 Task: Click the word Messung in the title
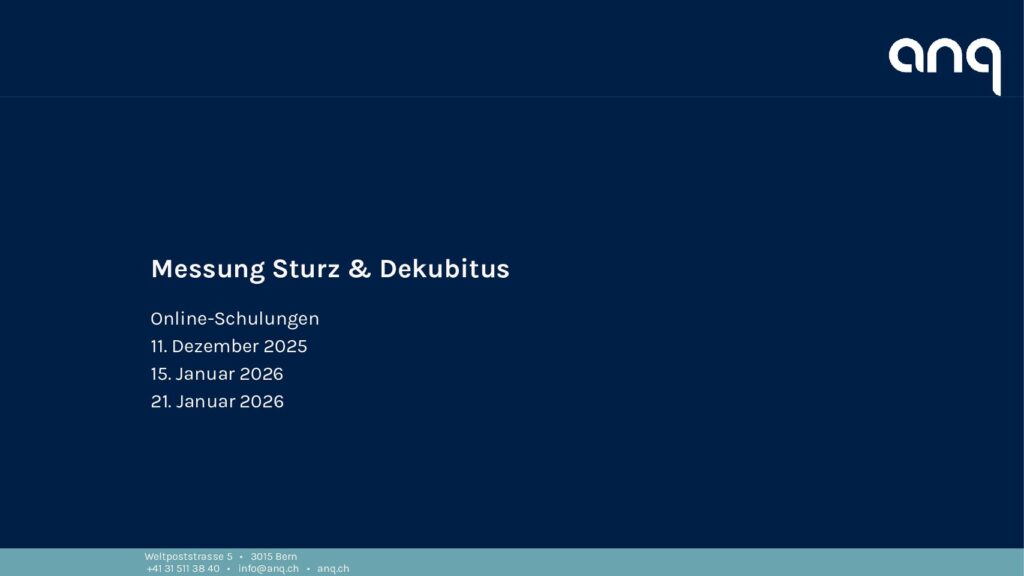coord(207,269)
